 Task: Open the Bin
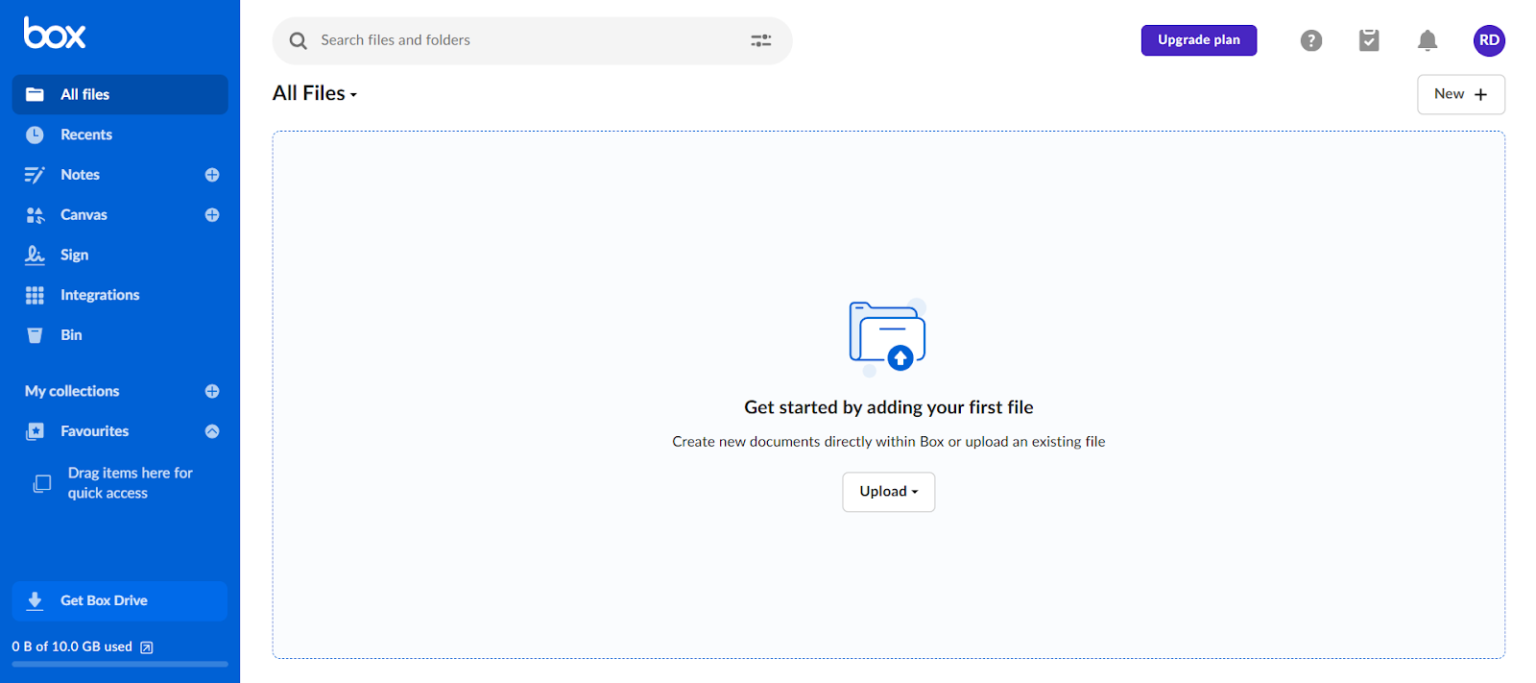coord(71,334)
